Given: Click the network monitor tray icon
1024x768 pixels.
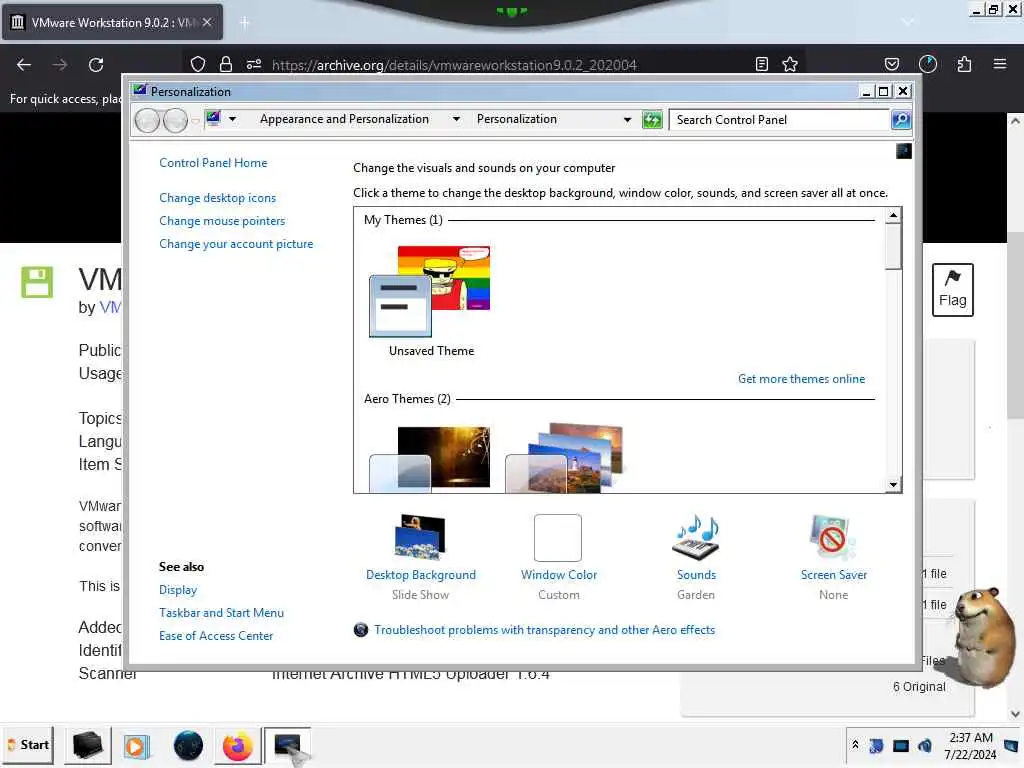Looking at the screenshot, I should pos(901,746).
